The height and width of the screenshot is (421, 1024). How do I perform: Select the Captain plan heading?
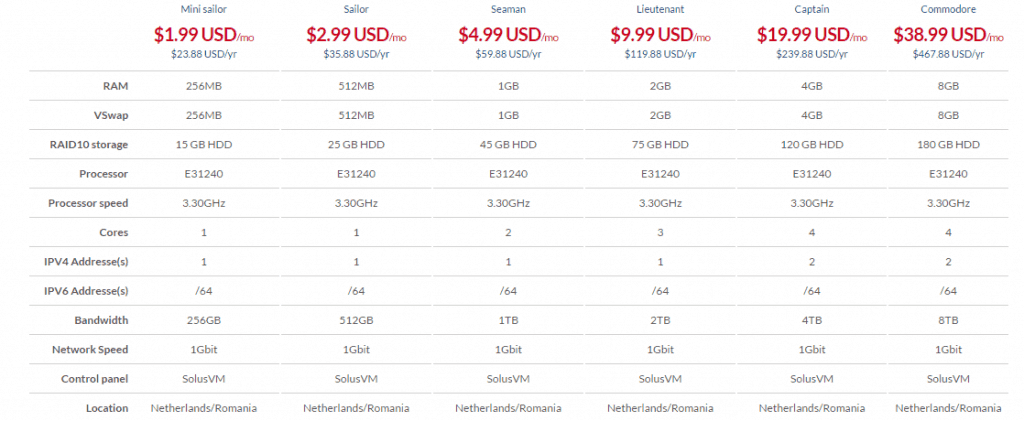[x=812, y=10]
